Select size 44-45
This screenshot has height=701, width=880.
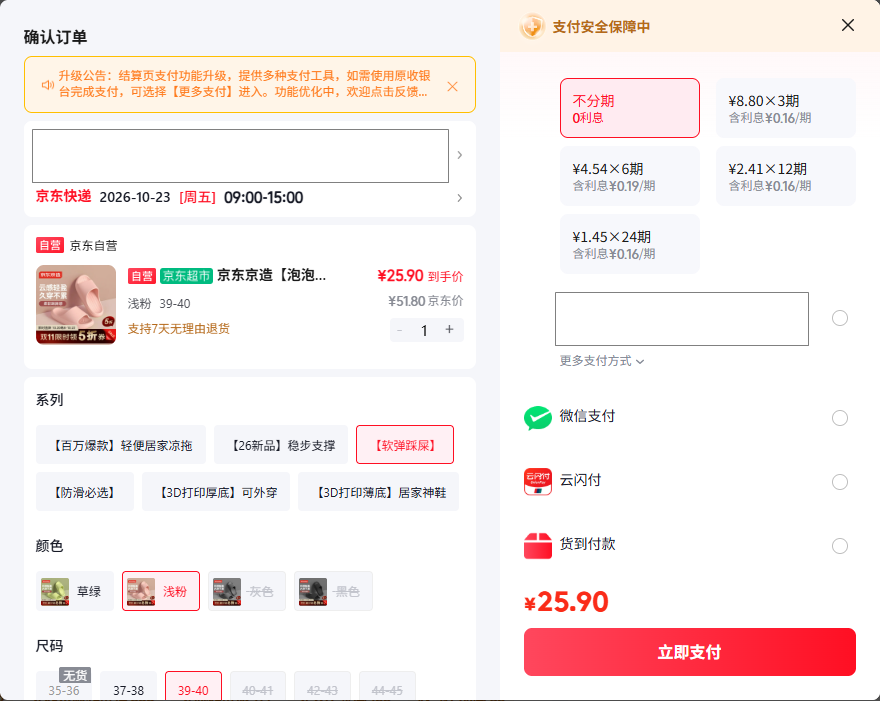(x=387, y=686)
